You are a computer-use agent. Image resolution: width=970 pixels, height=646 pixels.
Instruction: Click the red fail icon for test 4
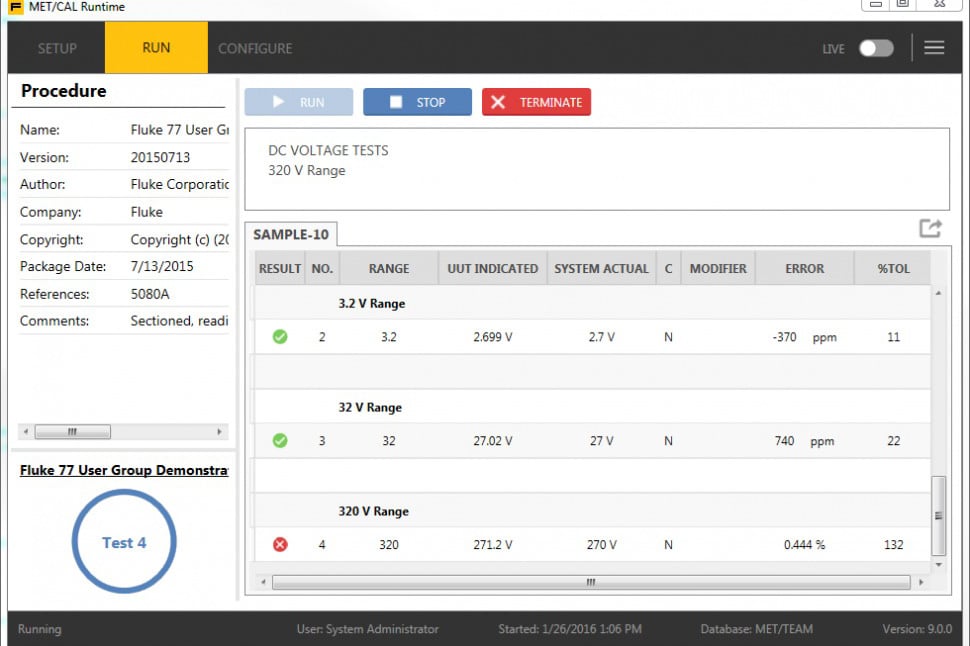click(x=280, y=545)
